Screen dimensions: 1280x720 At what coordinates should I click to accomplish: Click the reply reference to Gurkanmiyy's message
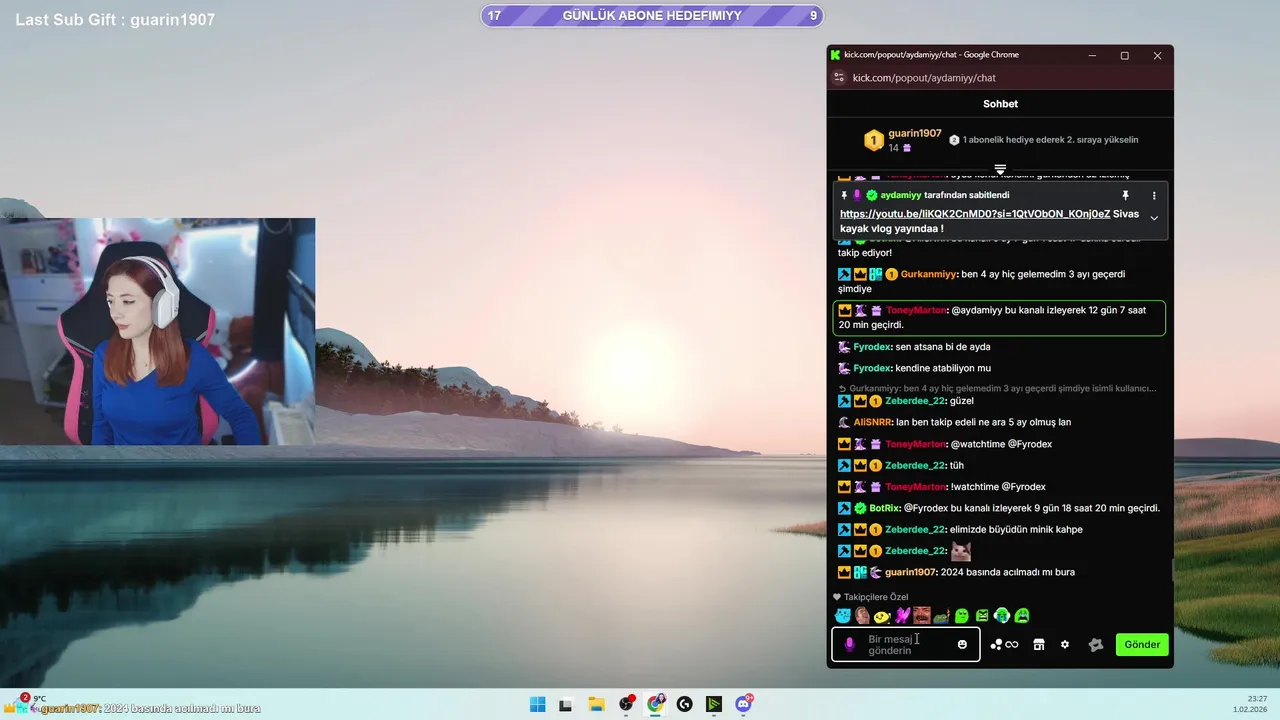pyautogui.click(x=997, y=388)
